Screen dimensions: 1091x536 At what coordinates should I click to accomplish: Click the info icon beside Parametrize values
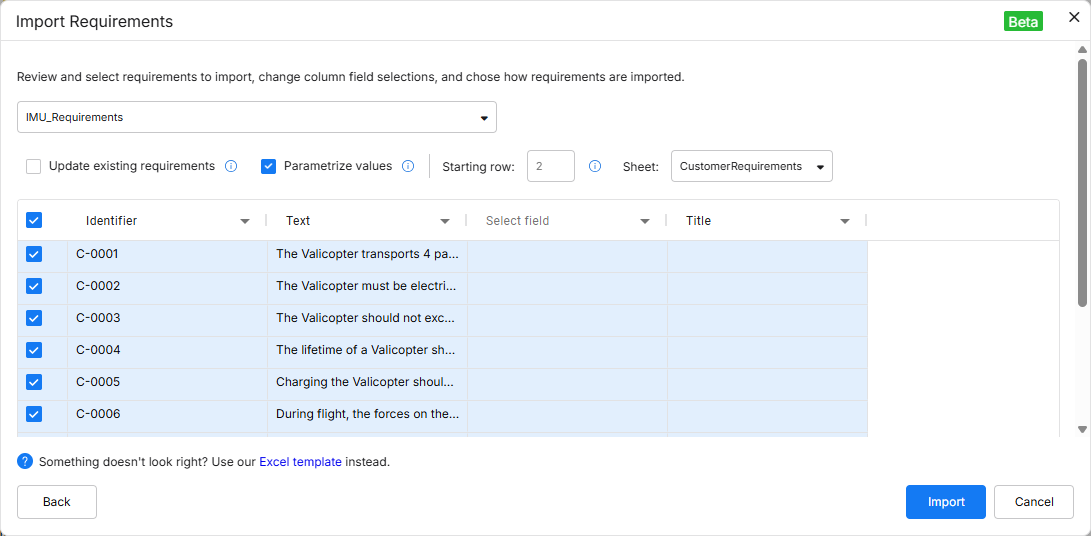[x=408, y=166]
